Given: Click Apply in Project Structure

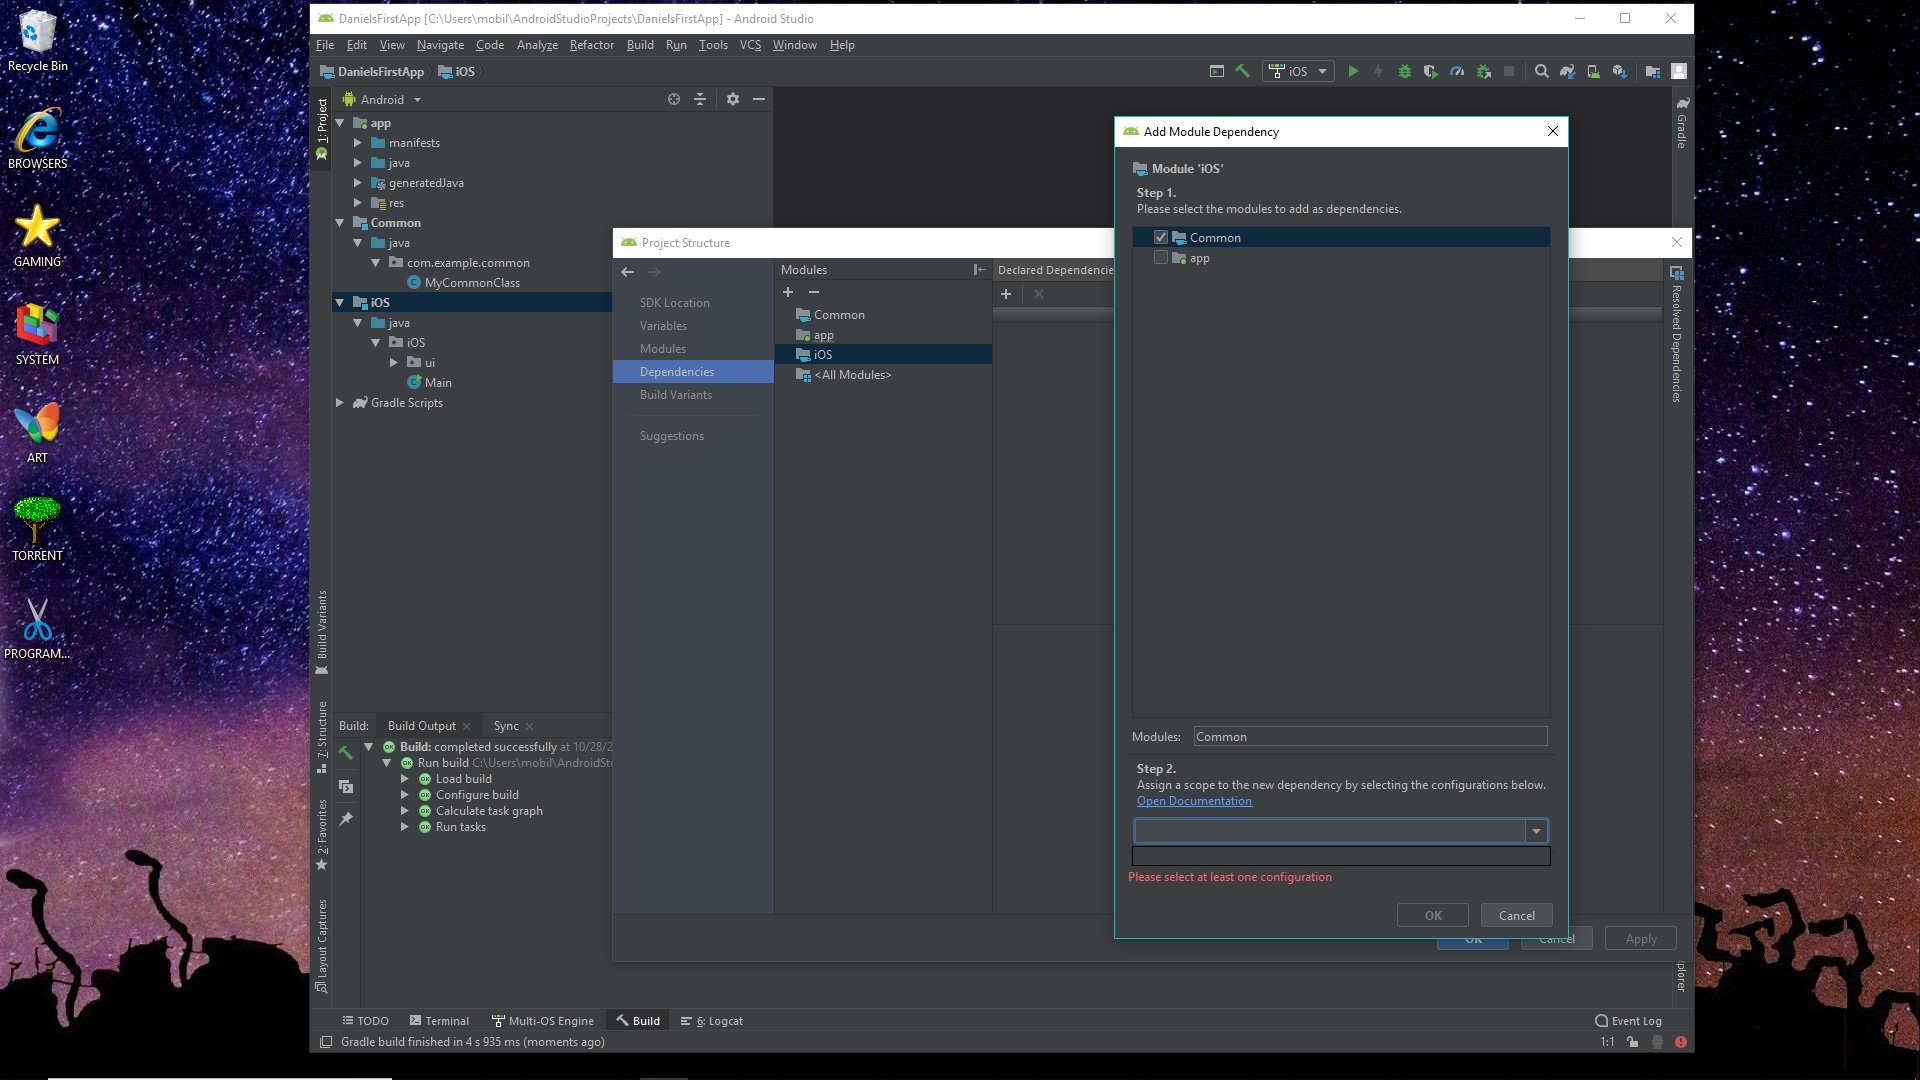Looking at the screenshot, I should 1640,939.
